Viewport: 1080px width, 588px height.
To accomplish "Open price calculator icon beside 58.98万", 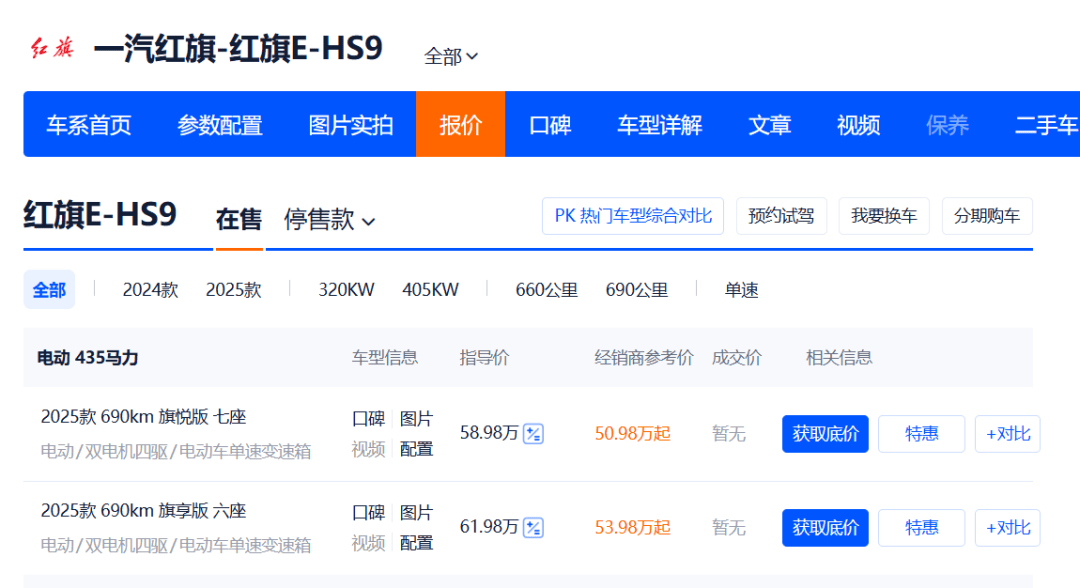I will pos(534,434).
